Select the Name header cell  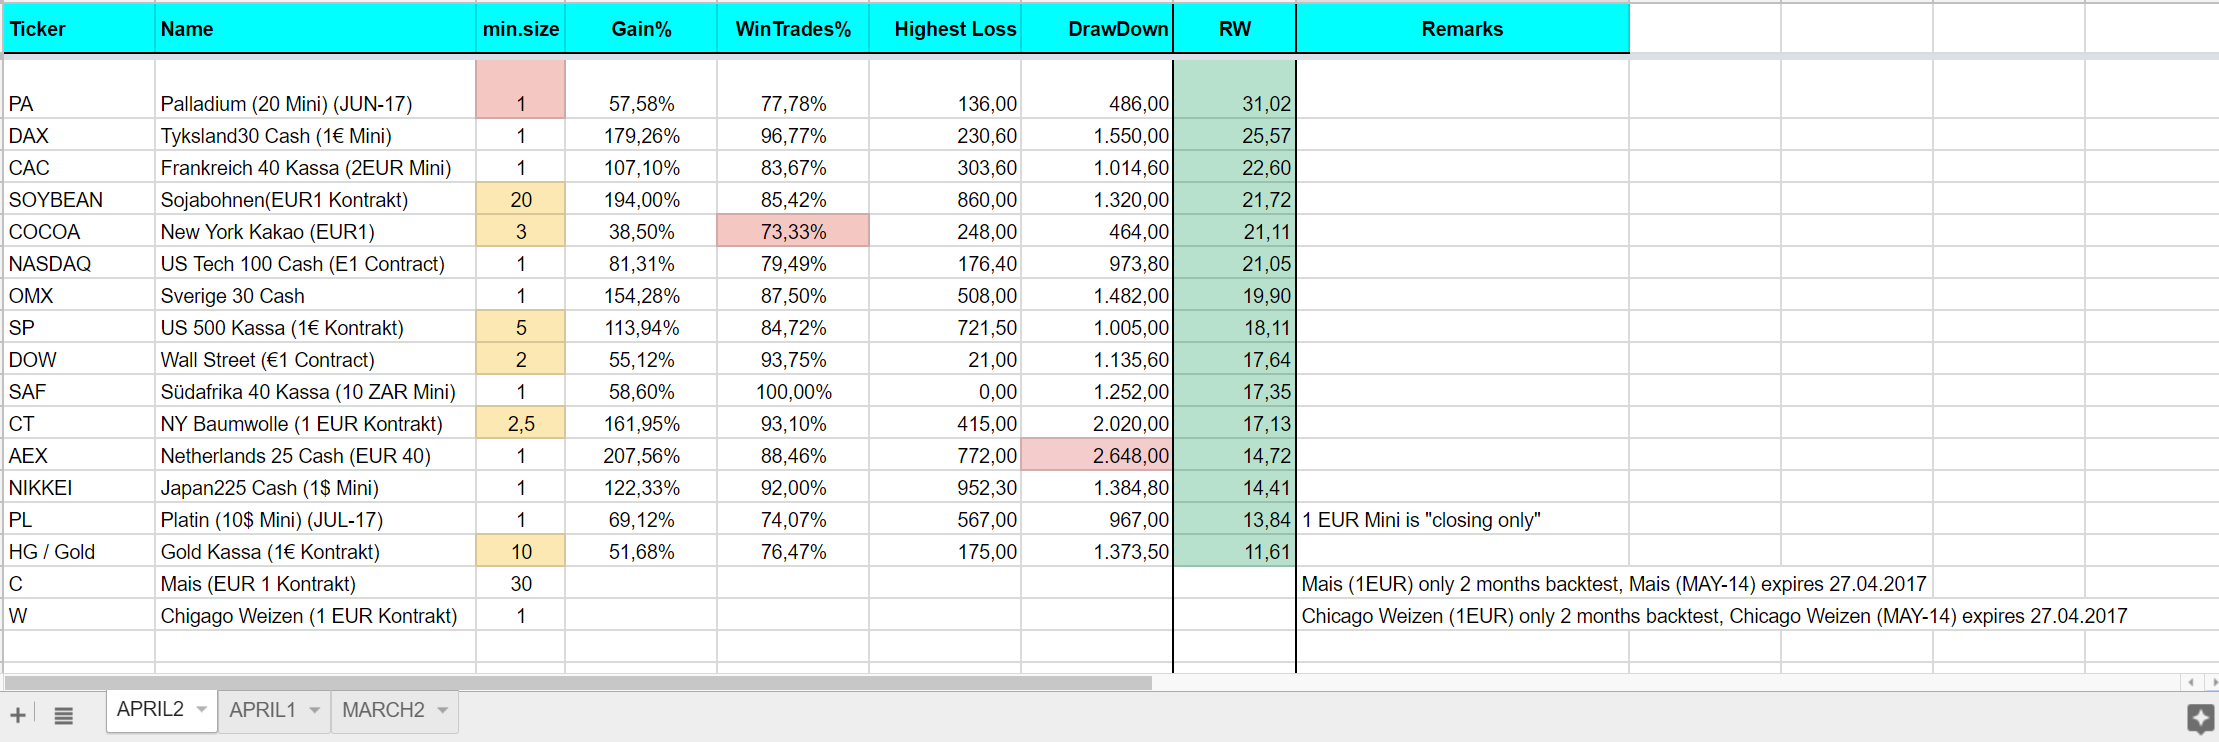point(315,28)
